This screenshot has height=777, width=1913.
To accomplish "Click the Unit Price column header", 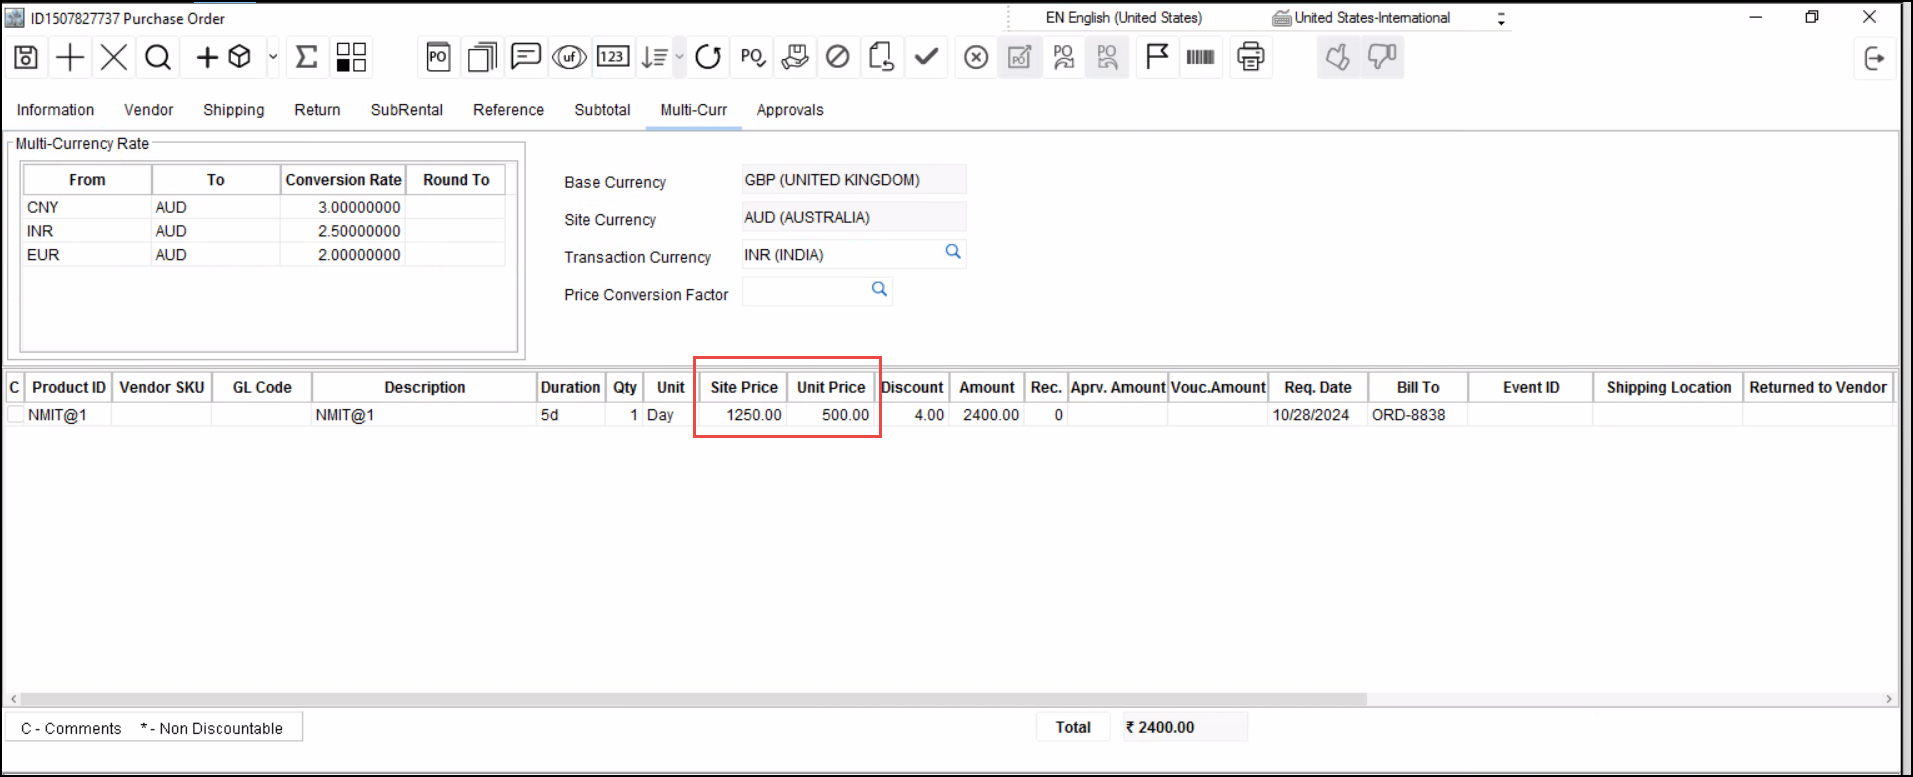I will pos(831,387).
